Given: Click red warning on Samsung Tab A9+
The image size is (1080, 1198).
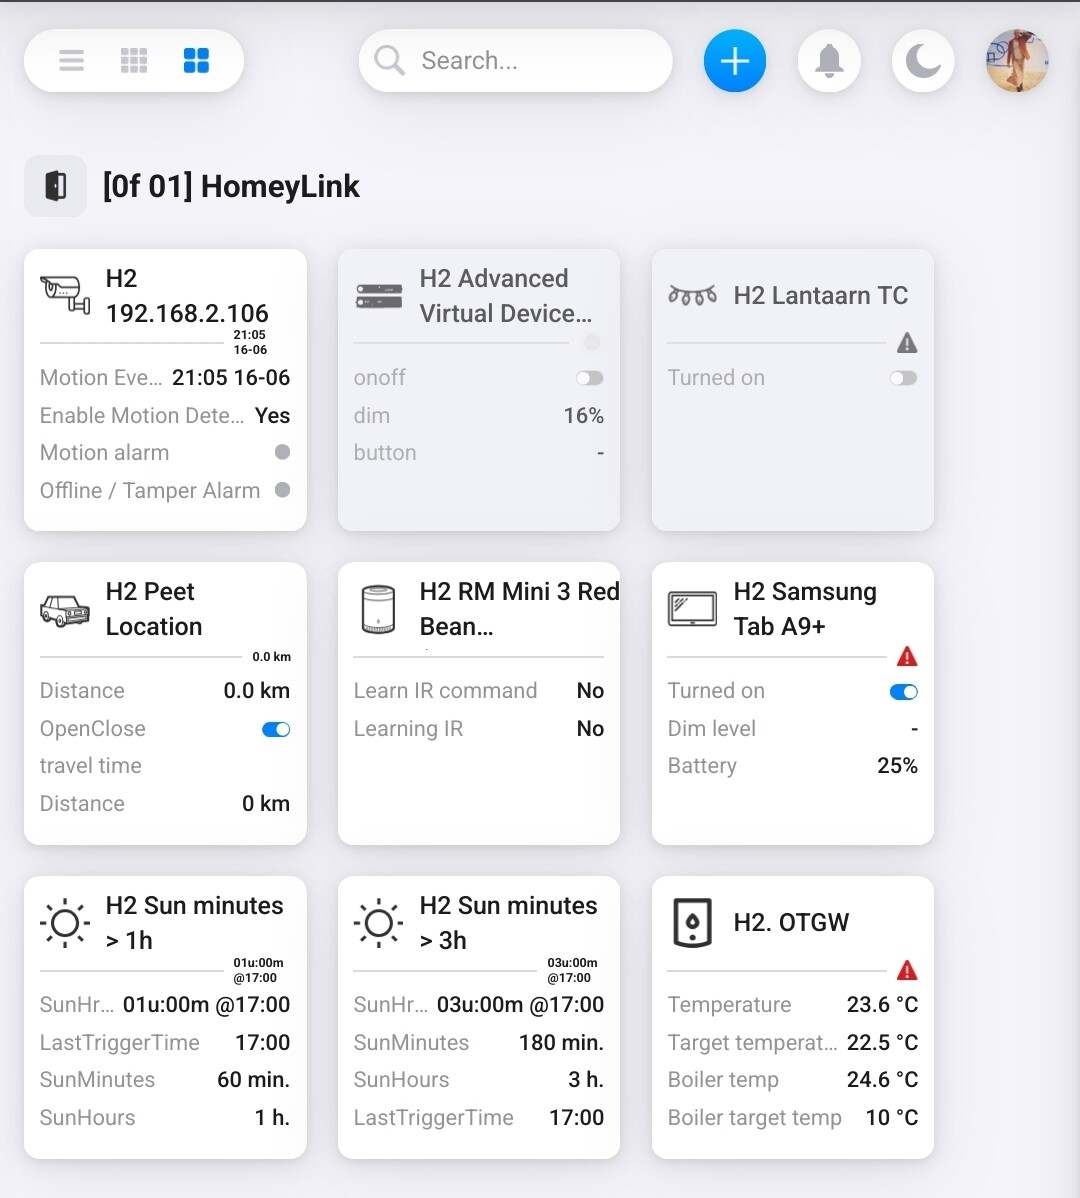Looking at the screenshot, I should click(907, 656).
